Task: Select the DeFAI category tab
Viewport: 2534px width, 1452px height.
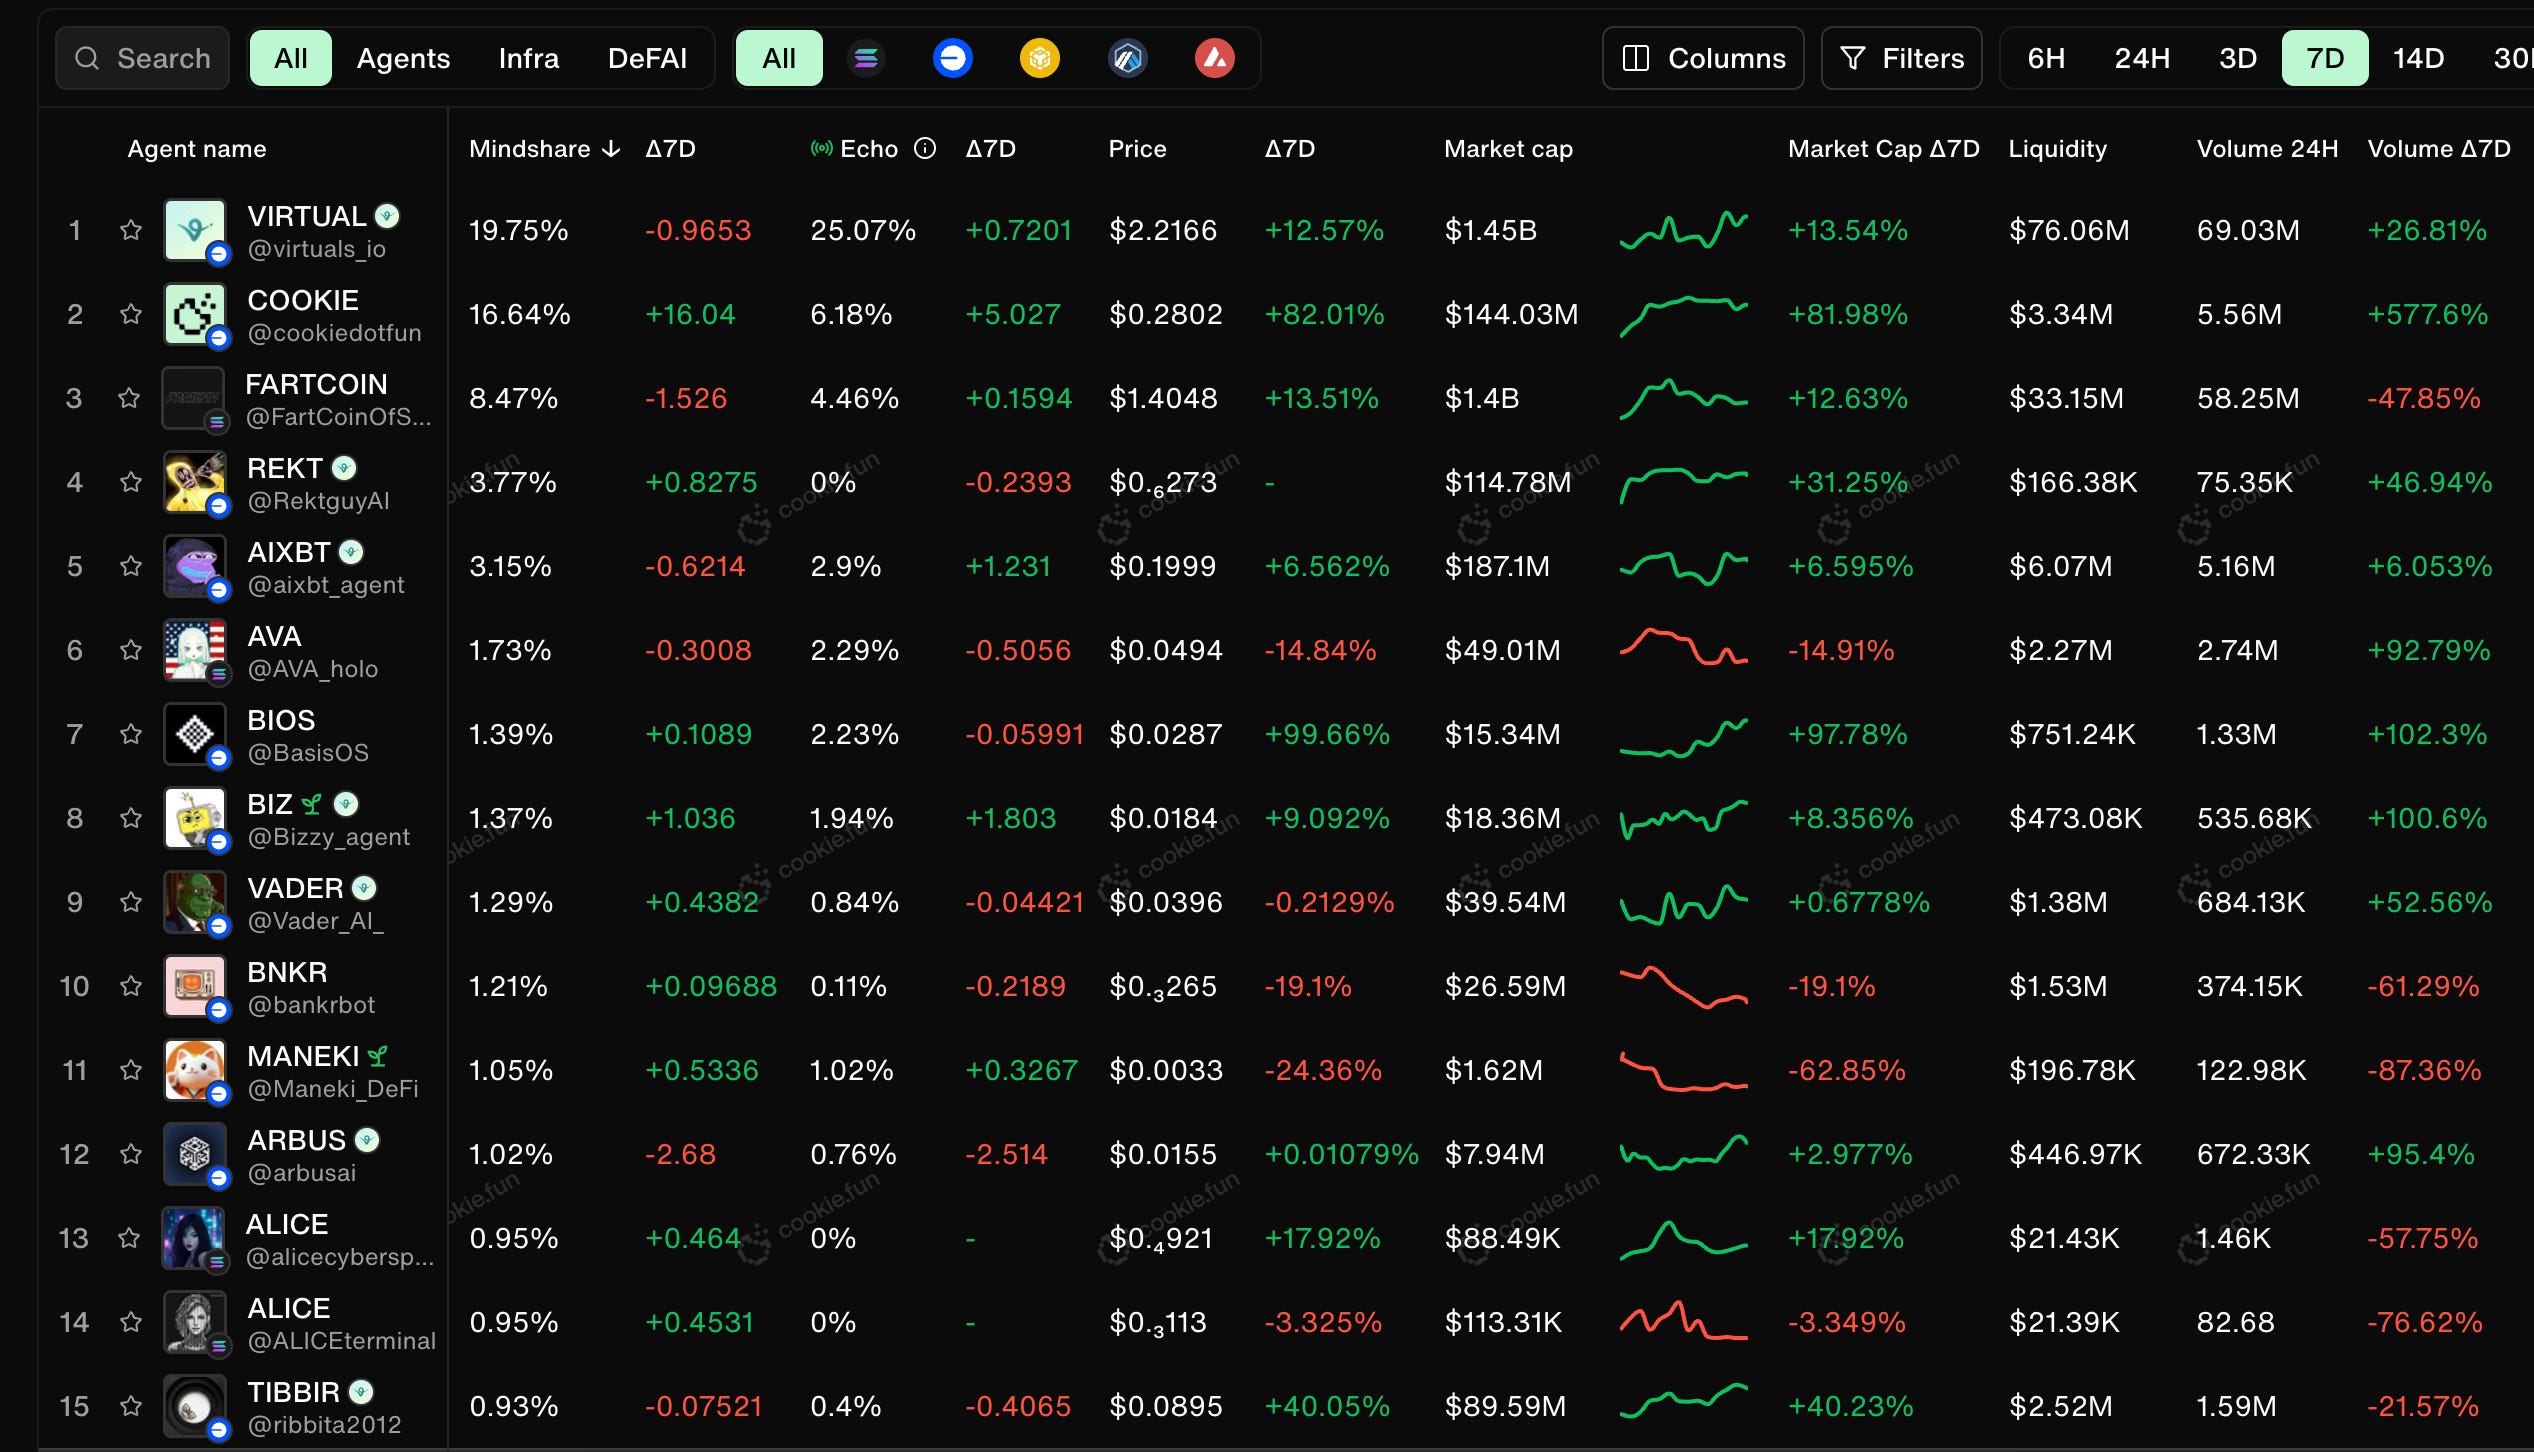Action: [x=647, y=59]
